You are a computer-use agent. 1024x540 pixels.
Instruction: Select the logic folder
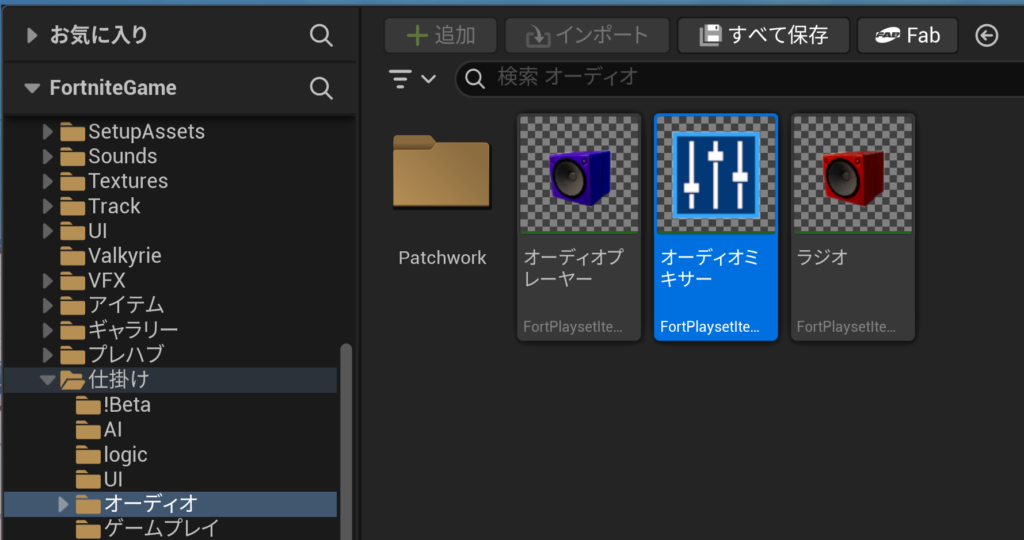[x=111, y=454]
